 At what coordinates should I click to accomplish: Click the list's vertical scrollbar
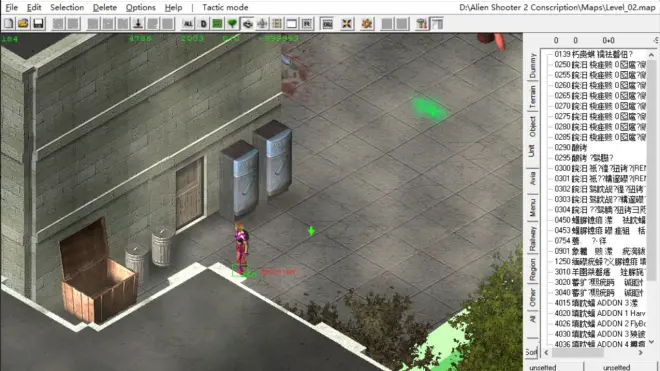tap(651, 198)
